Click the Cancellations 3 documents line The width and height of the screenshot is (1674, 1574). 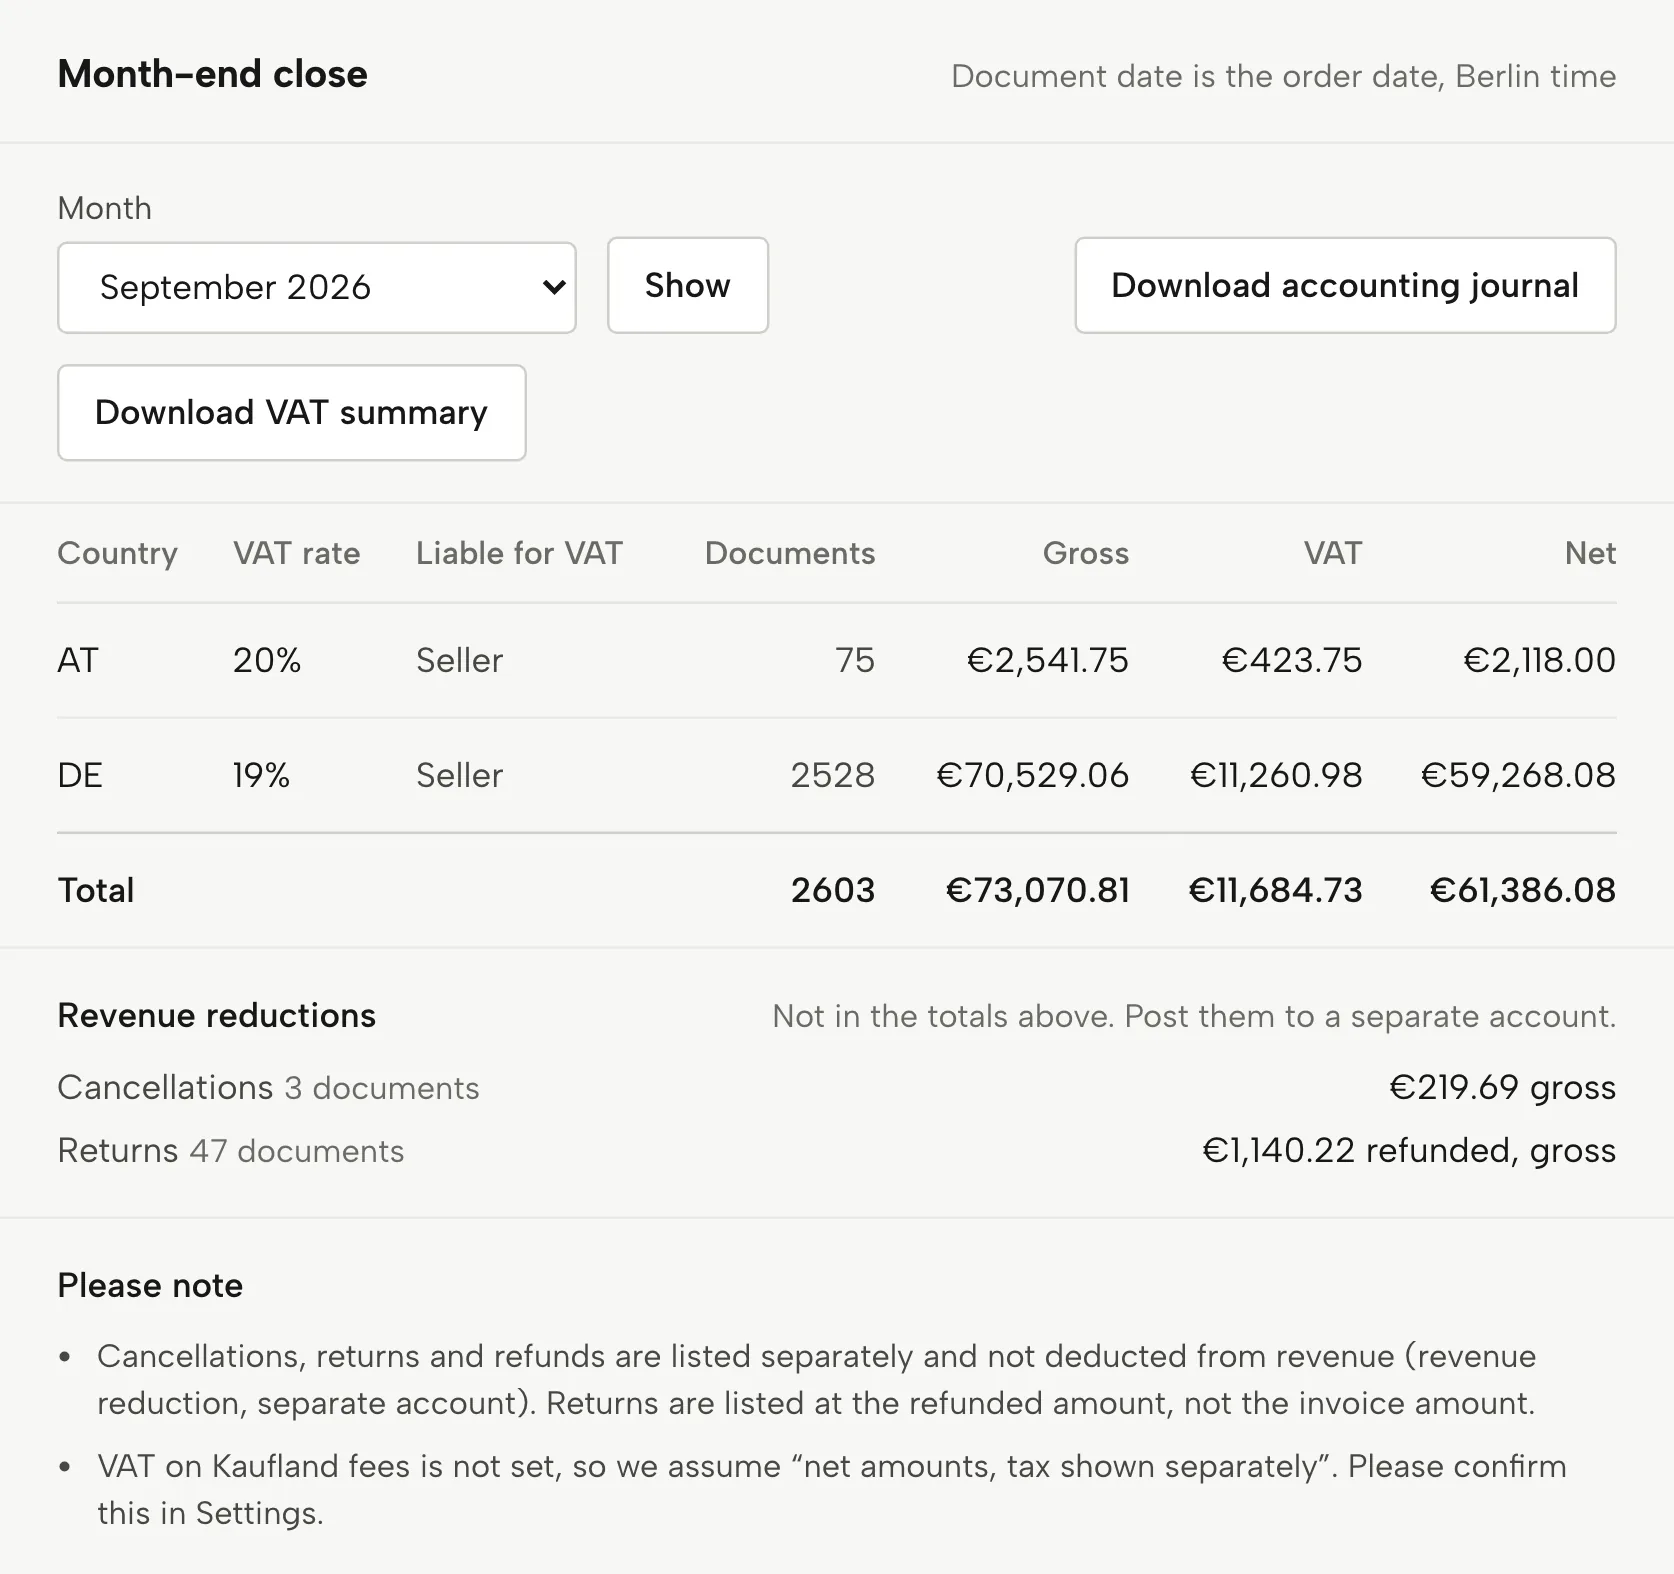tap(269, 1087)
